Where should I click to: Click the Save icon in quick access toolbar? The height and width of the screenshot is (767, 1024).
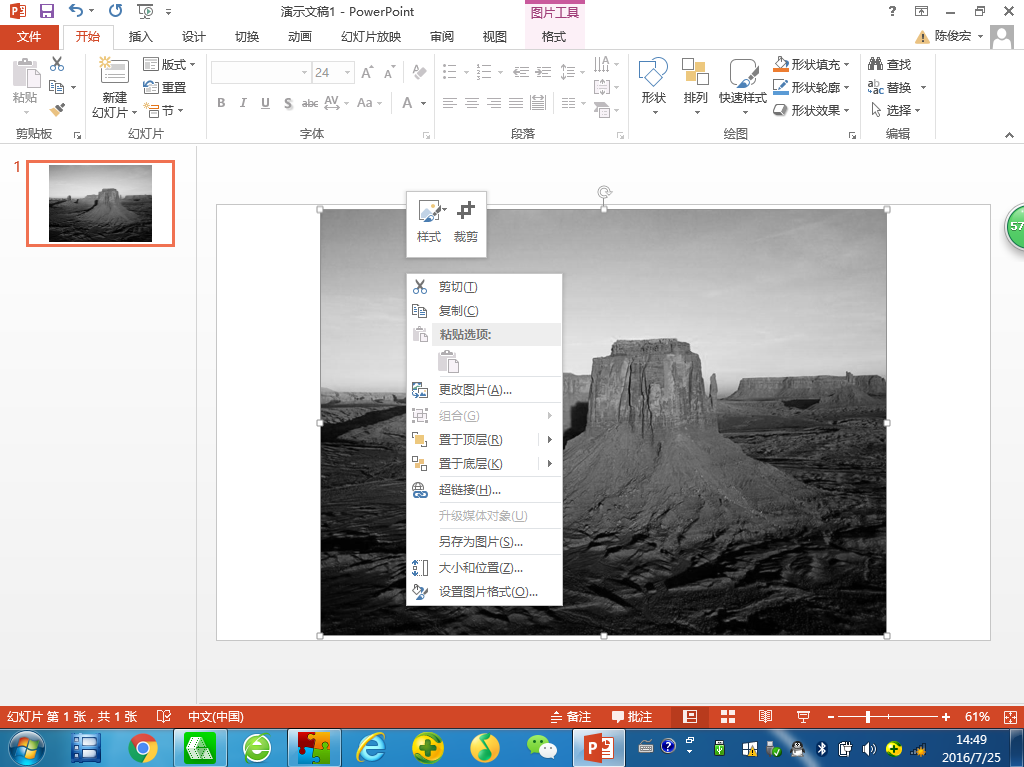coord(46,11)
